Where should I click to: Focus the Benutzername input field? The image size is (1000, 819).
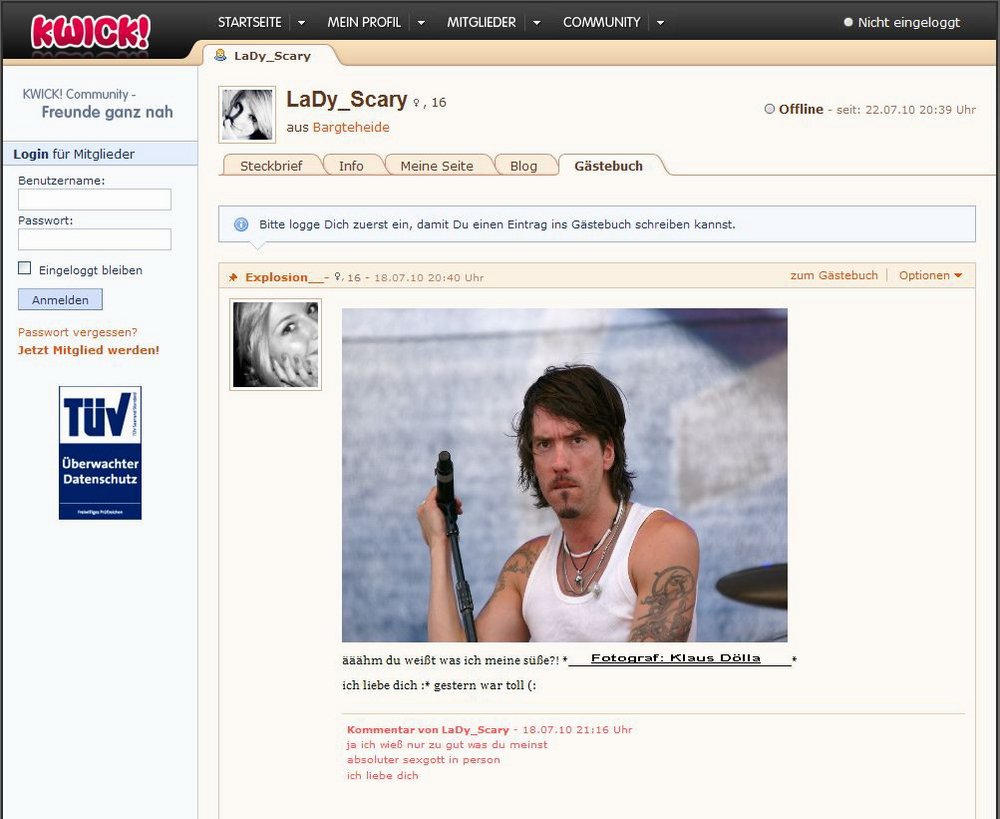click(95, 200)
